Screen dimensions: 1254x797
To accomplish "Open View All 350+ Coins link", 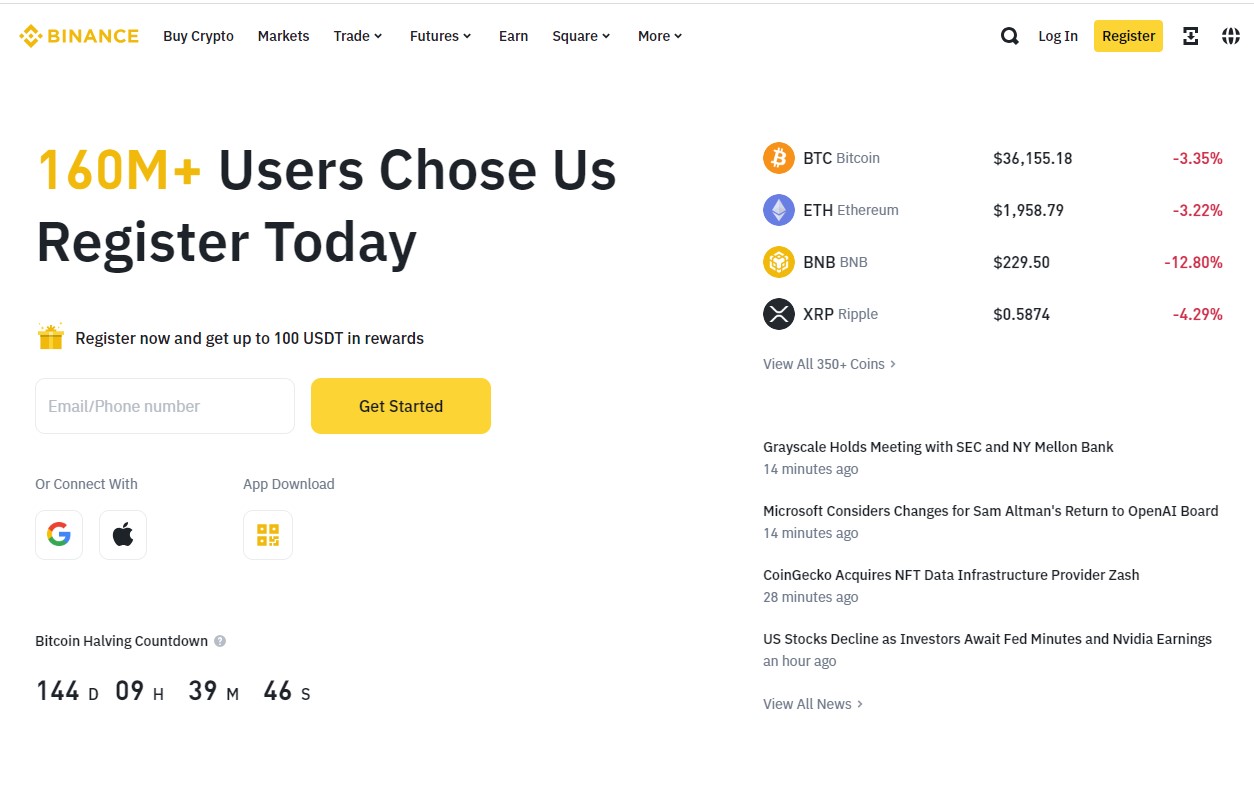I will click(829, 364).
